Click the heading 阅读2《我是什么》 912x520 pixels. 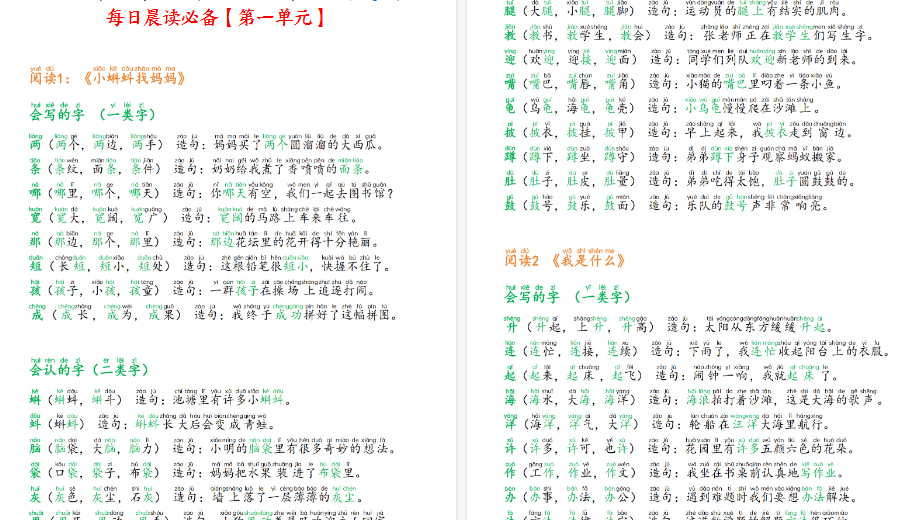[565, 260]
